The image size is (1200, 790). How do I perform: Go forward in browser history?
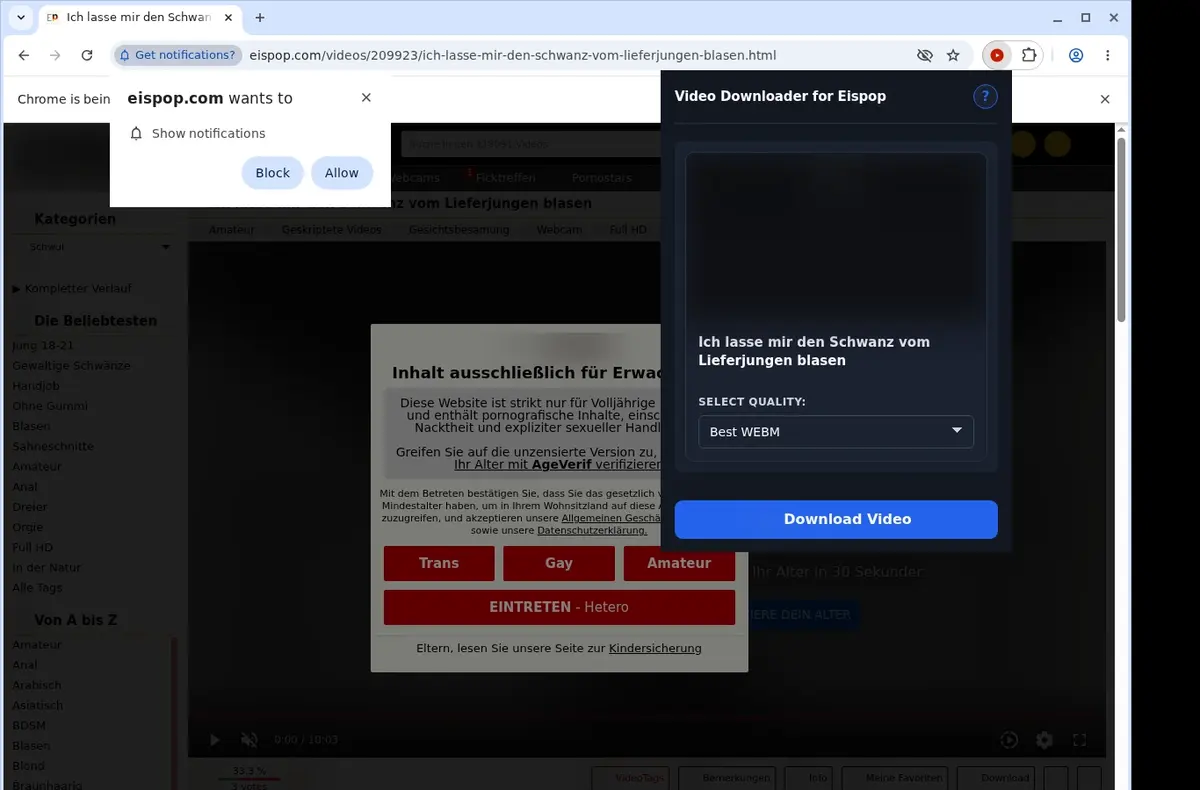pyautogui.click(x=55, y=56)
